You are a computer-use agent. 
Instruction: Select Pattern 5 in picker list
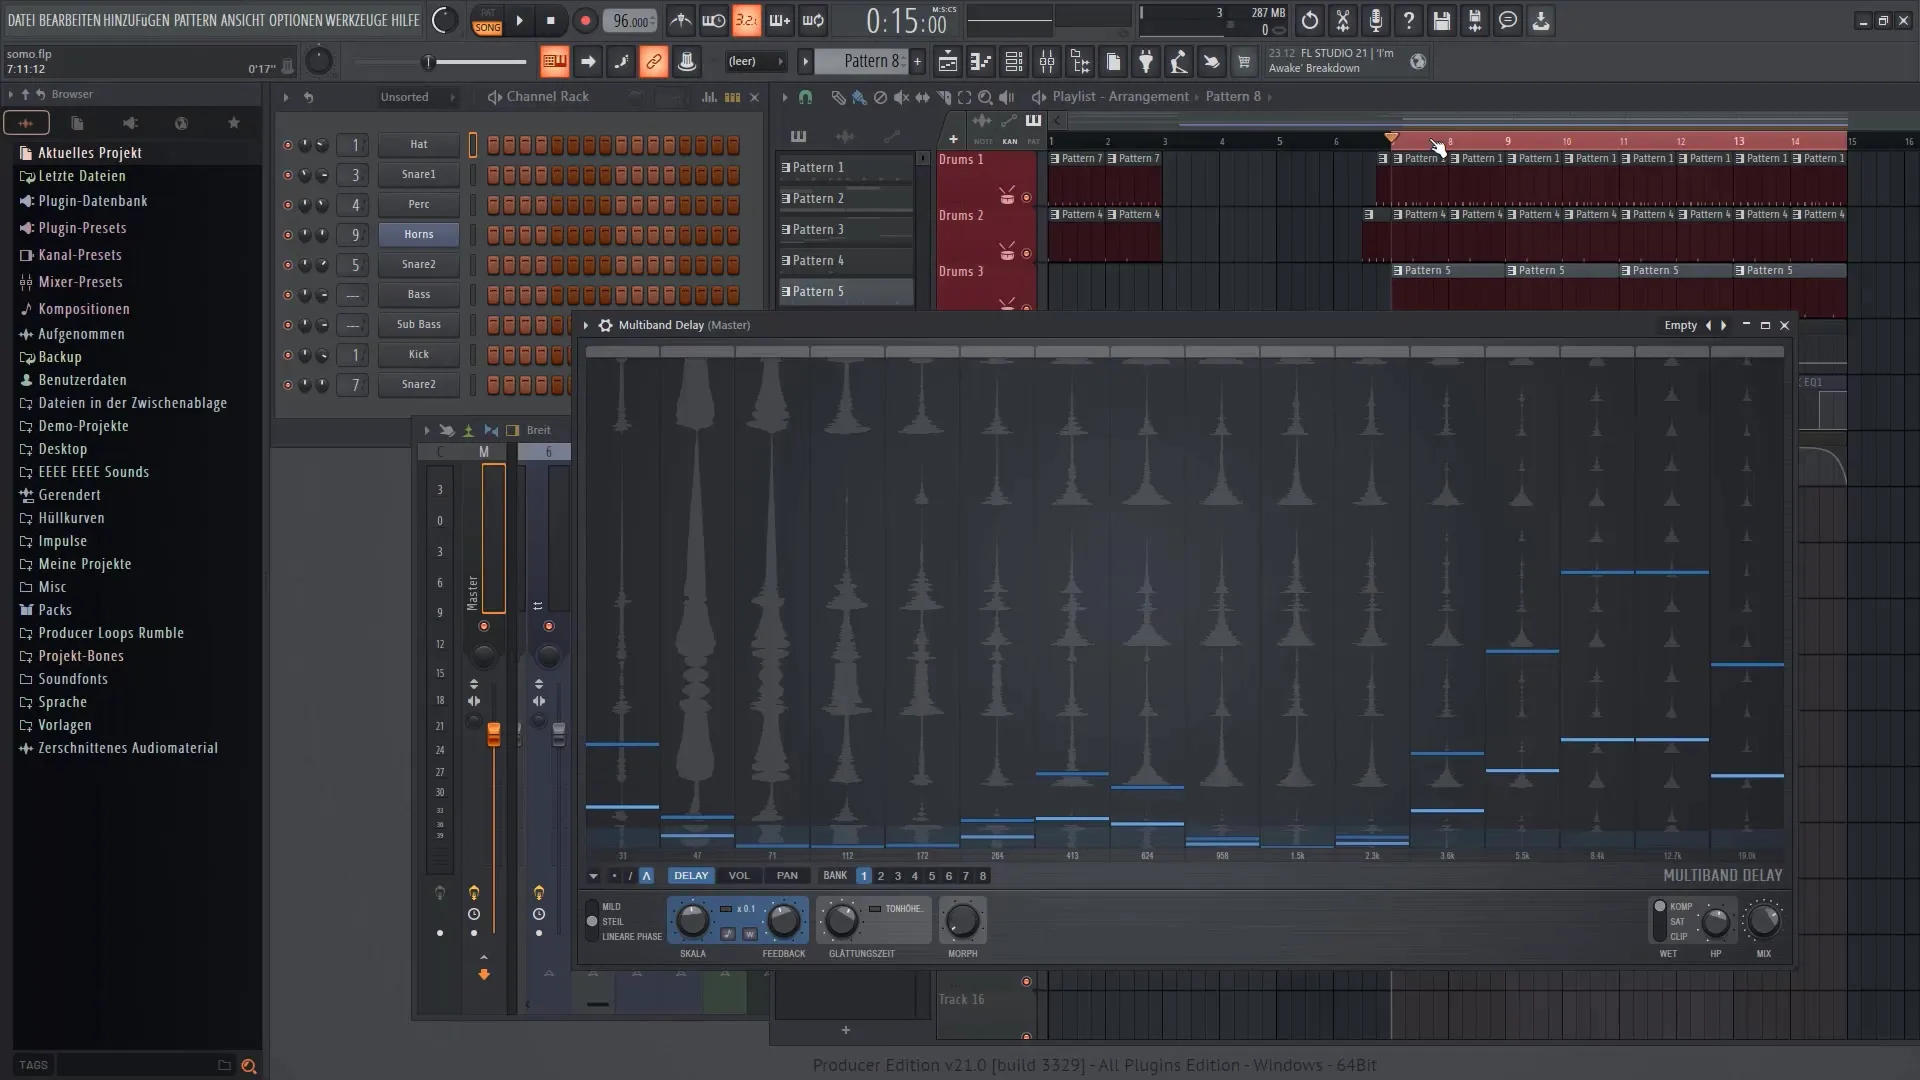[x=845, y=292]
